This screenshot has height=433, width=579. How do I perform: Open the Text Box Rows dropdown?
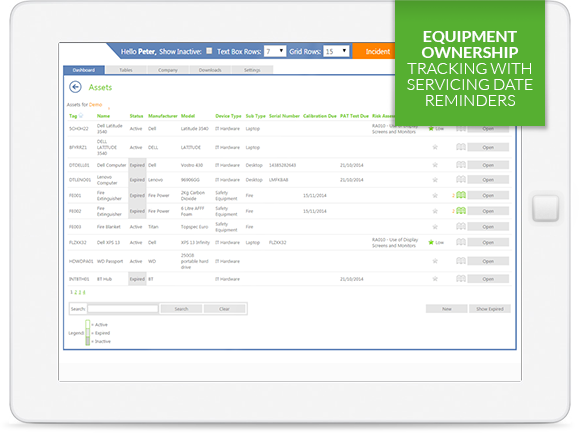pos(275,51)
